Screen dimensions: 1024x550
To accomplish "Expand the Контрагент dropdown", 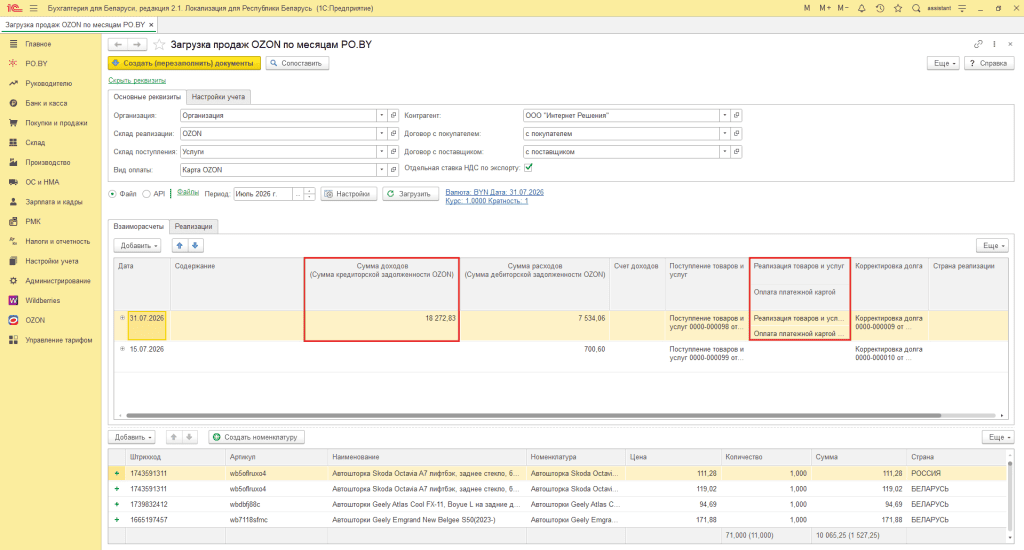I will pos(724,116).
